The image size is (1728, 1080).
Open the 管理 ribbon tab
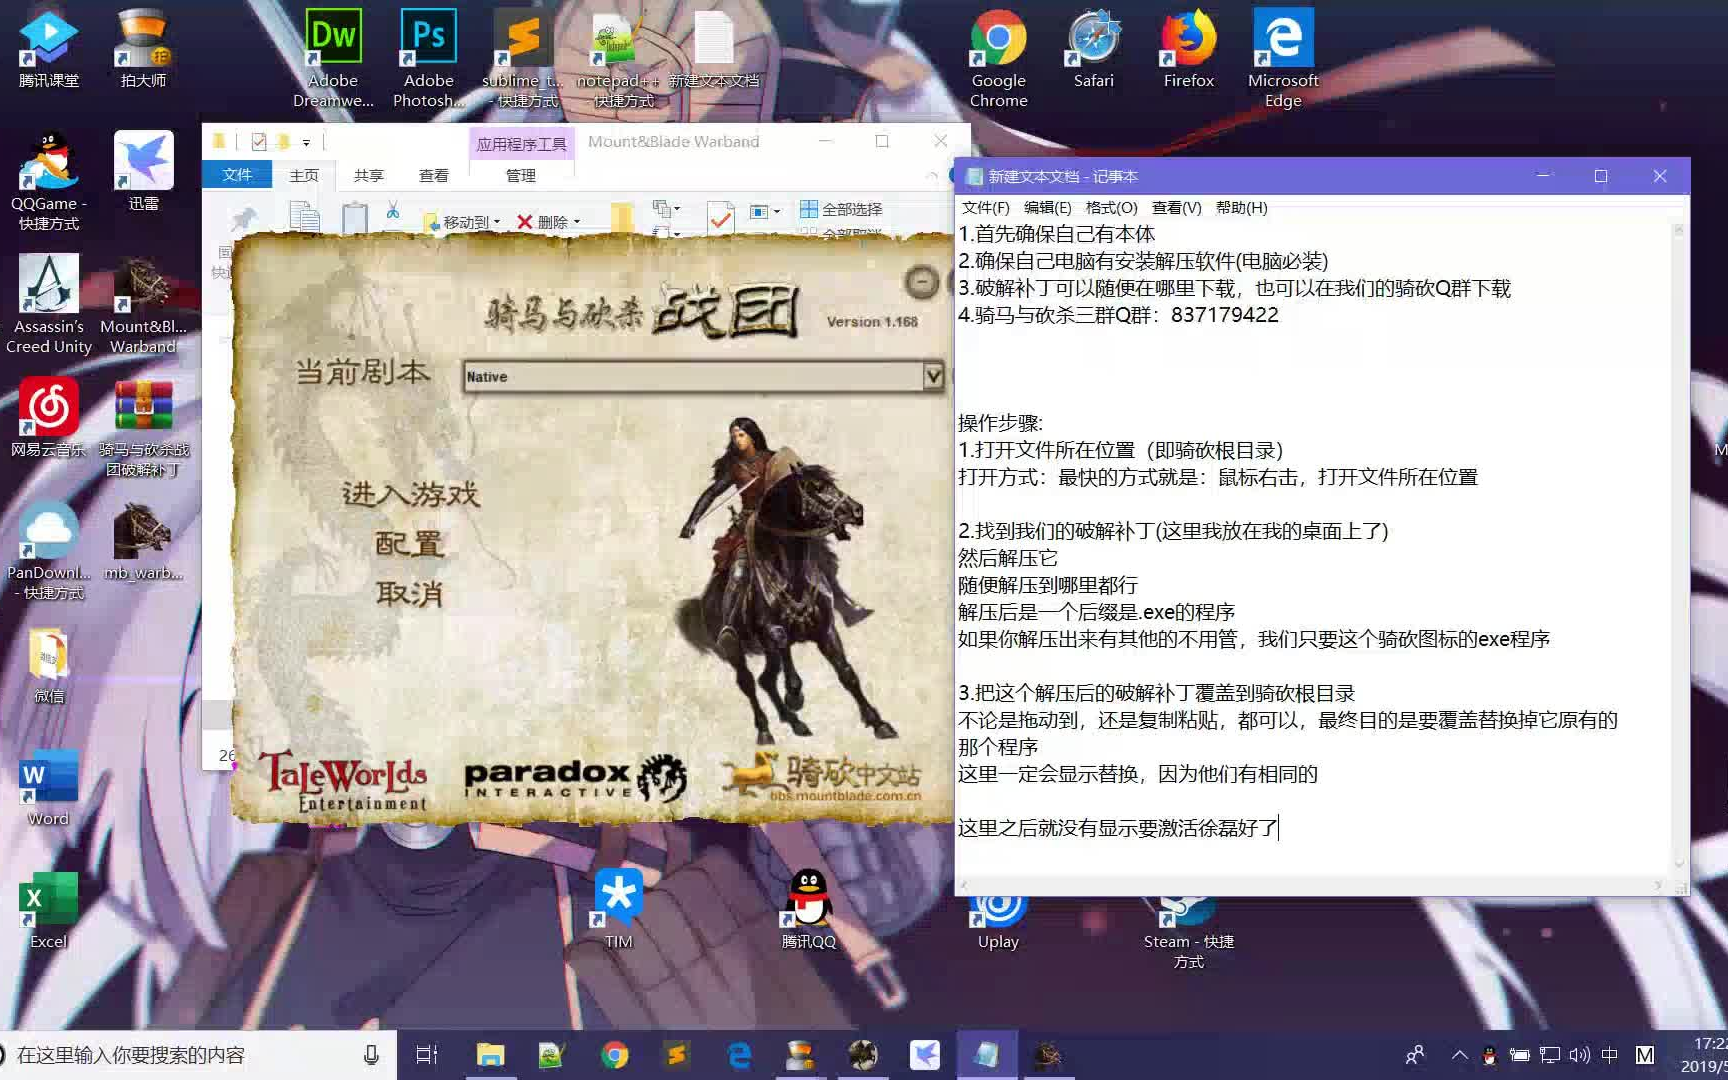(x=521, y=175)
